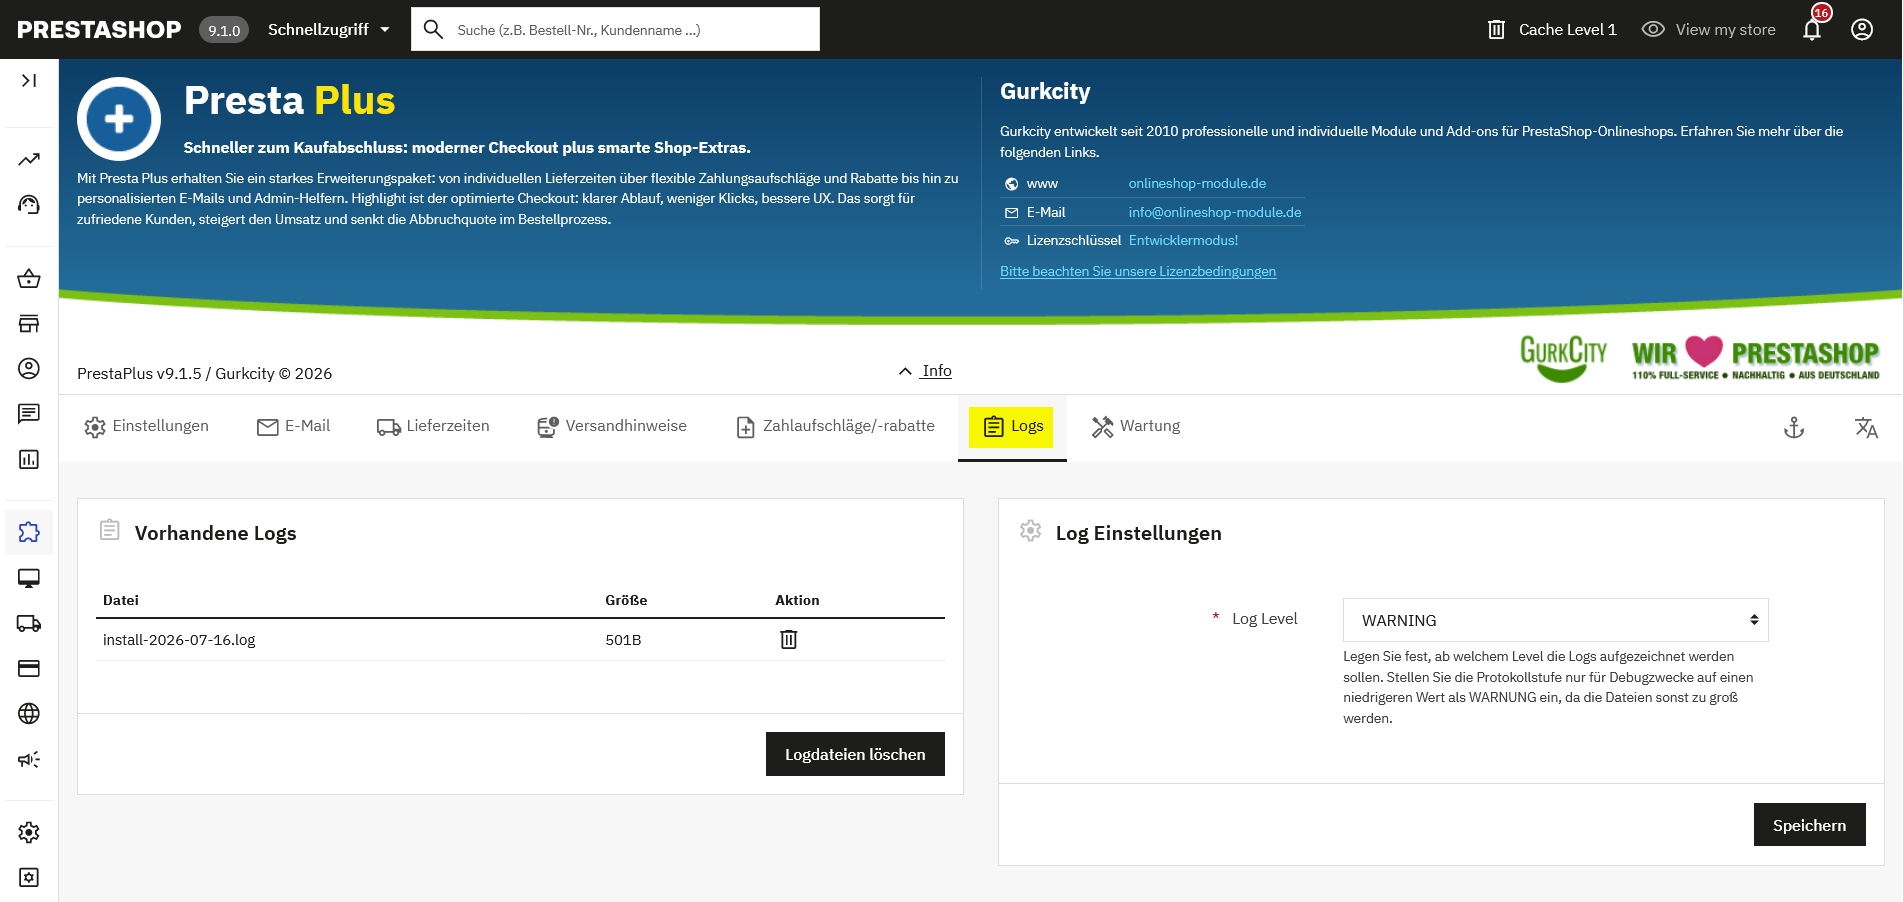Open the user account profile icon

(x=1862, y=30)
